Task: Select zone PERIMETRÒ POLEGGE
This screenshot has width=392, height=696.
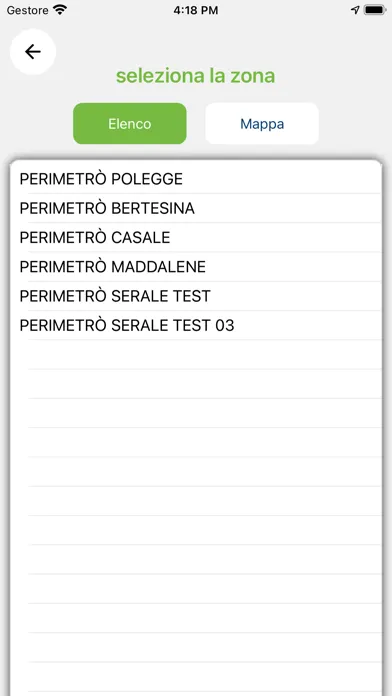Action: click(x=196, y=179)
